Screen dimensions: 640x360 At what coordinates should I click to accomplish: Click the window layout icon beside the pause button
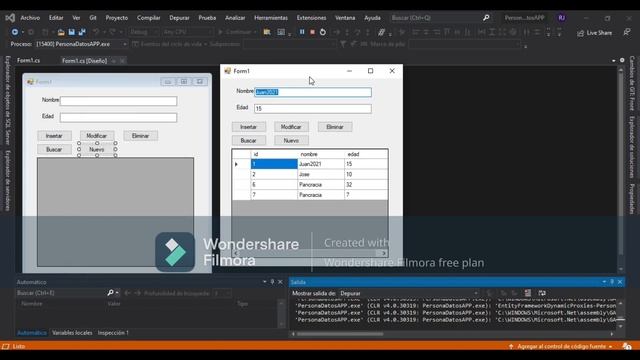point(281,32)
